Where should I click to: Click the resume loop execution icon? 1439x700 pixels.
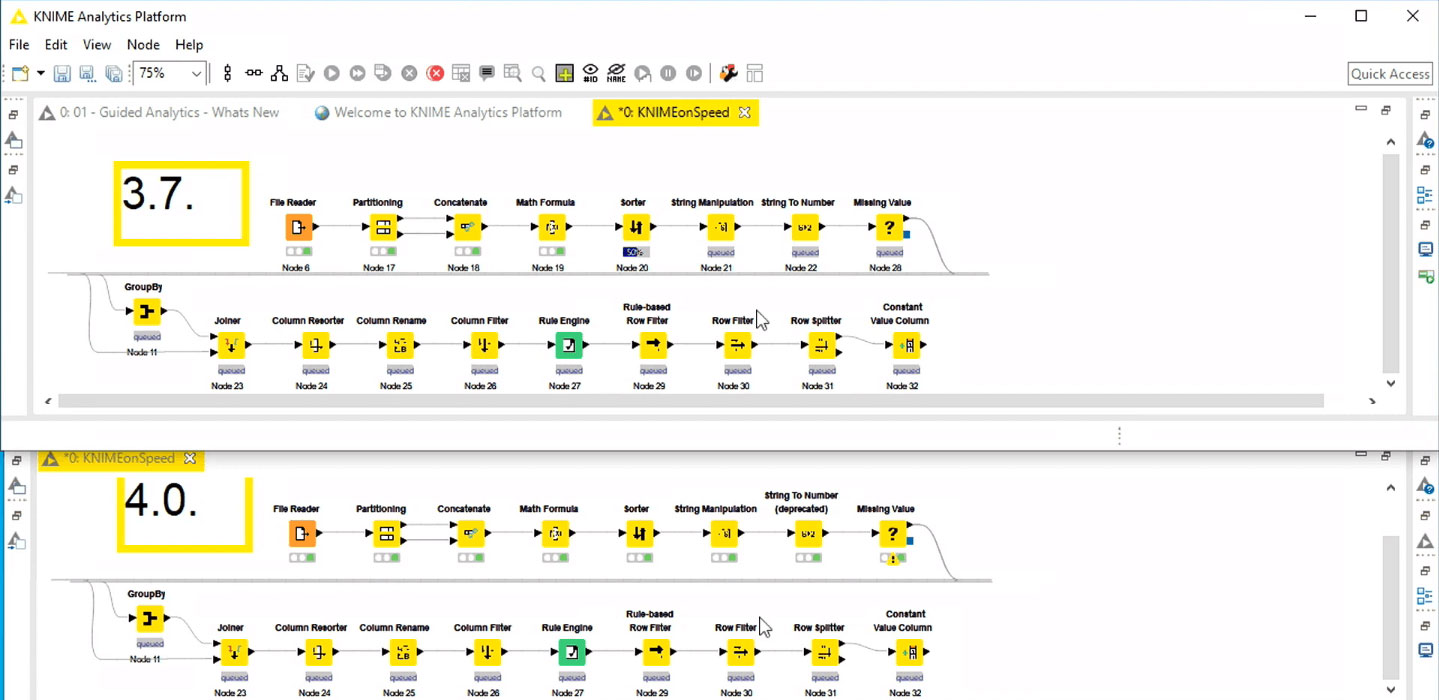(693, 73)
